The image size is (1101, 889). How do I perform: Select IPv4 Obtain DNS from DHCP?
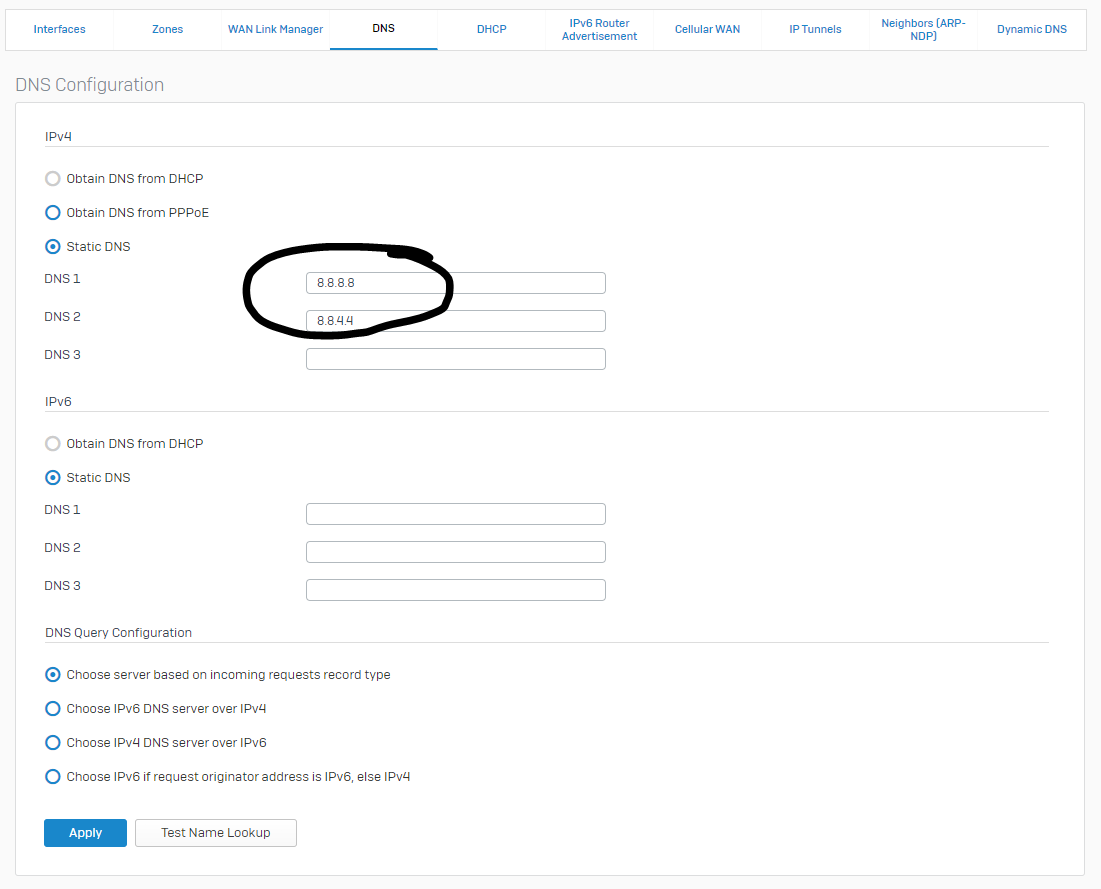[53, 178]
